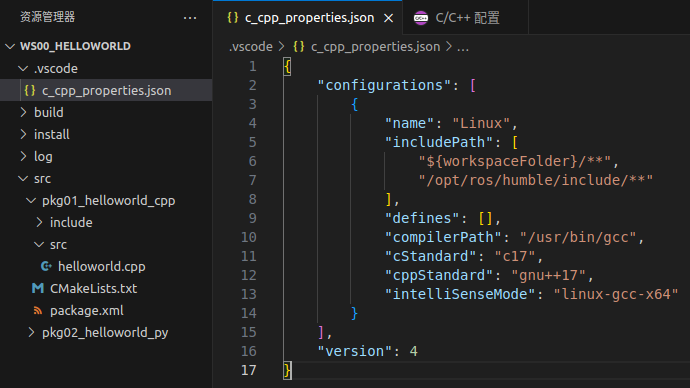Collapse the inner src folder under pkg01

(39, 244)
